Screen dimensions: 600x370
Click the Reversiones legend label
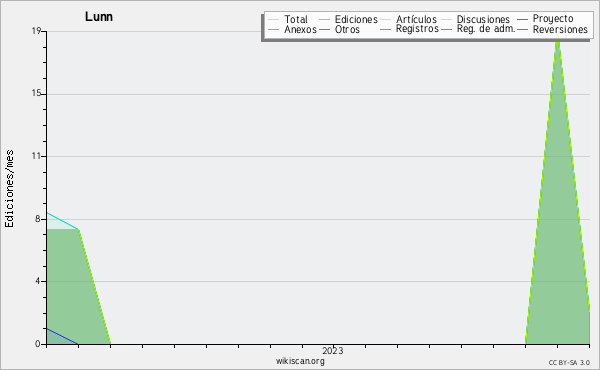point(560,29)
